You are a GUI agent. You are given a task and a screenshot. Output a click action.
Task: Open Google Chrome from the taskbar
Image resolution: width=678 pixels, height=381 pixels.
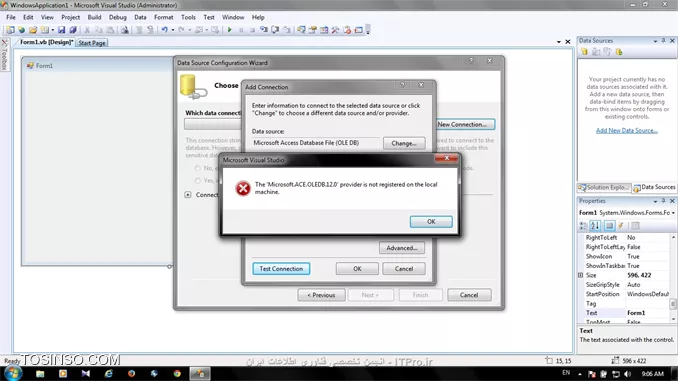pos(177,374)
